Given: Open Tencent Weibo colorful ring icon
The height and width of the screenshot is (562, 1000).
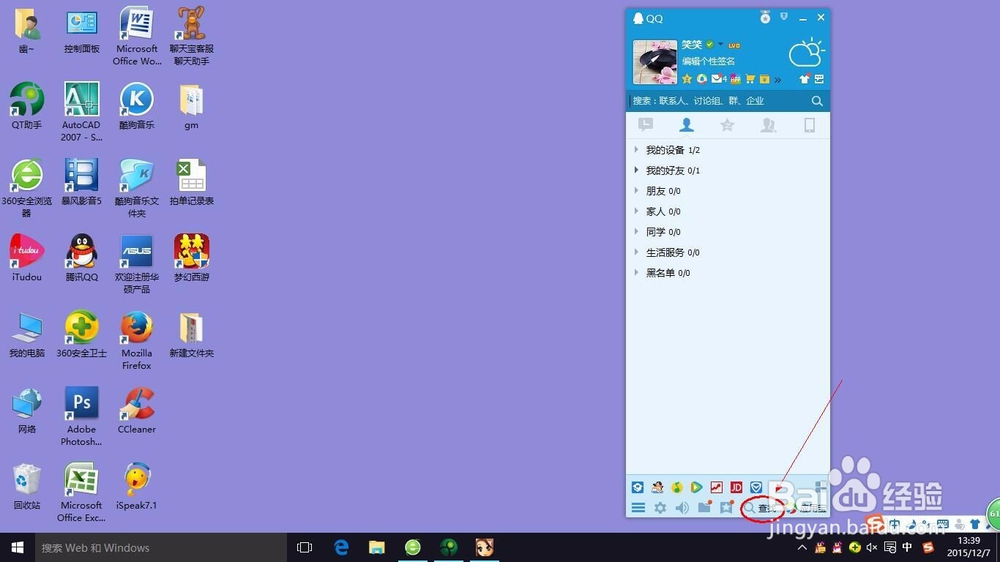Looking at the screenshot, I should tap(702, 79).
